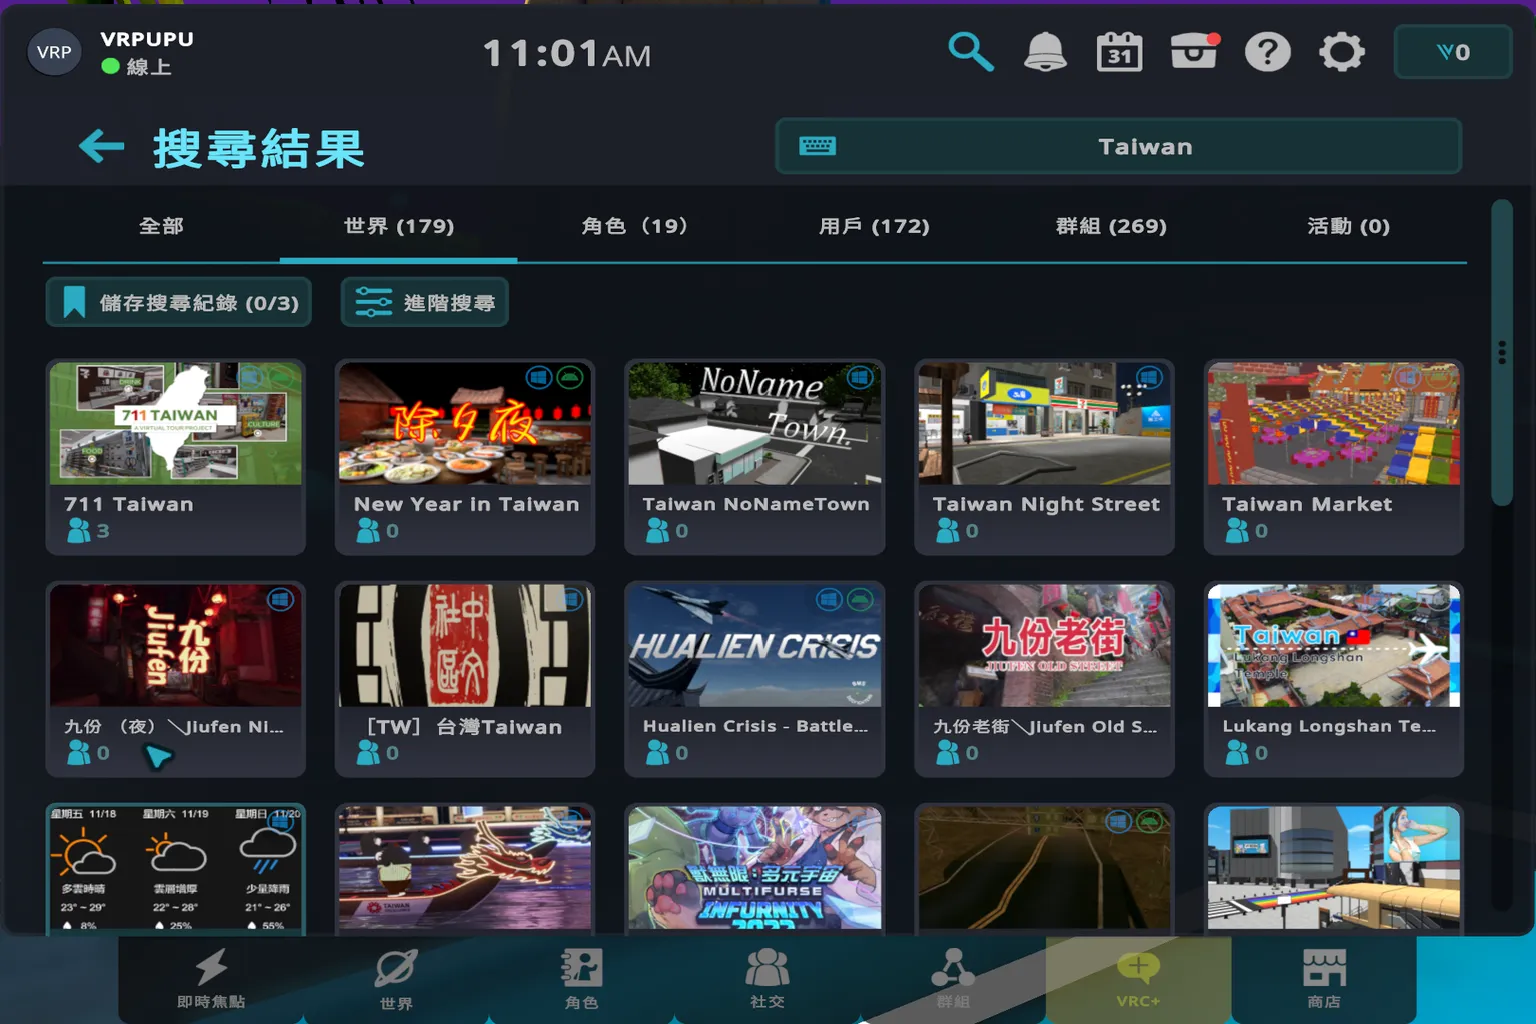Screen dimensions: 1536x1024
Task: Open 進階搜尋 advanced search
Action: [x=425, y=302]
